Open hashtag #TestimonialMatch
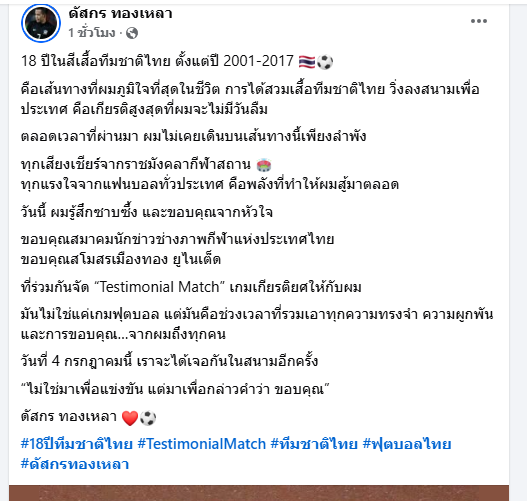 (x=202, y=444)
